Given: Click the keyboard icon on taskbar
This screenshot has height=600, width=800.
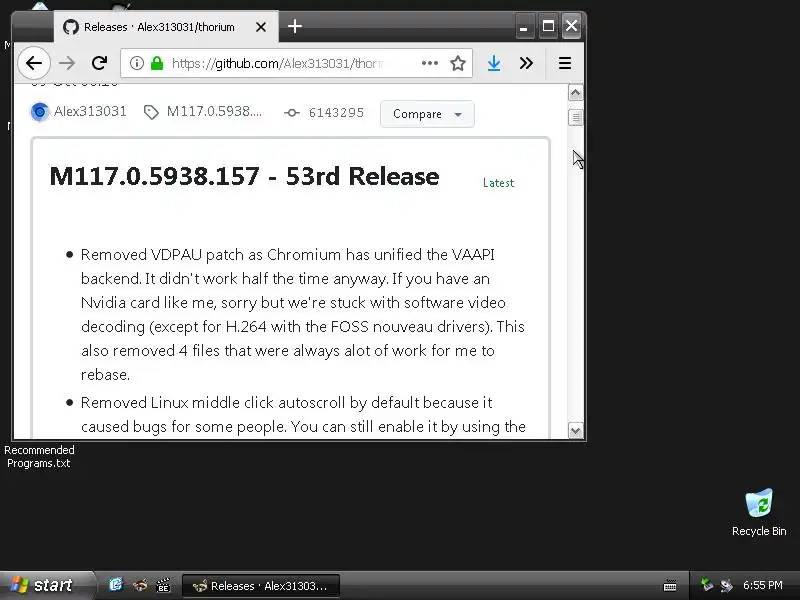Looking at the screenshot, I should [670, 586].
